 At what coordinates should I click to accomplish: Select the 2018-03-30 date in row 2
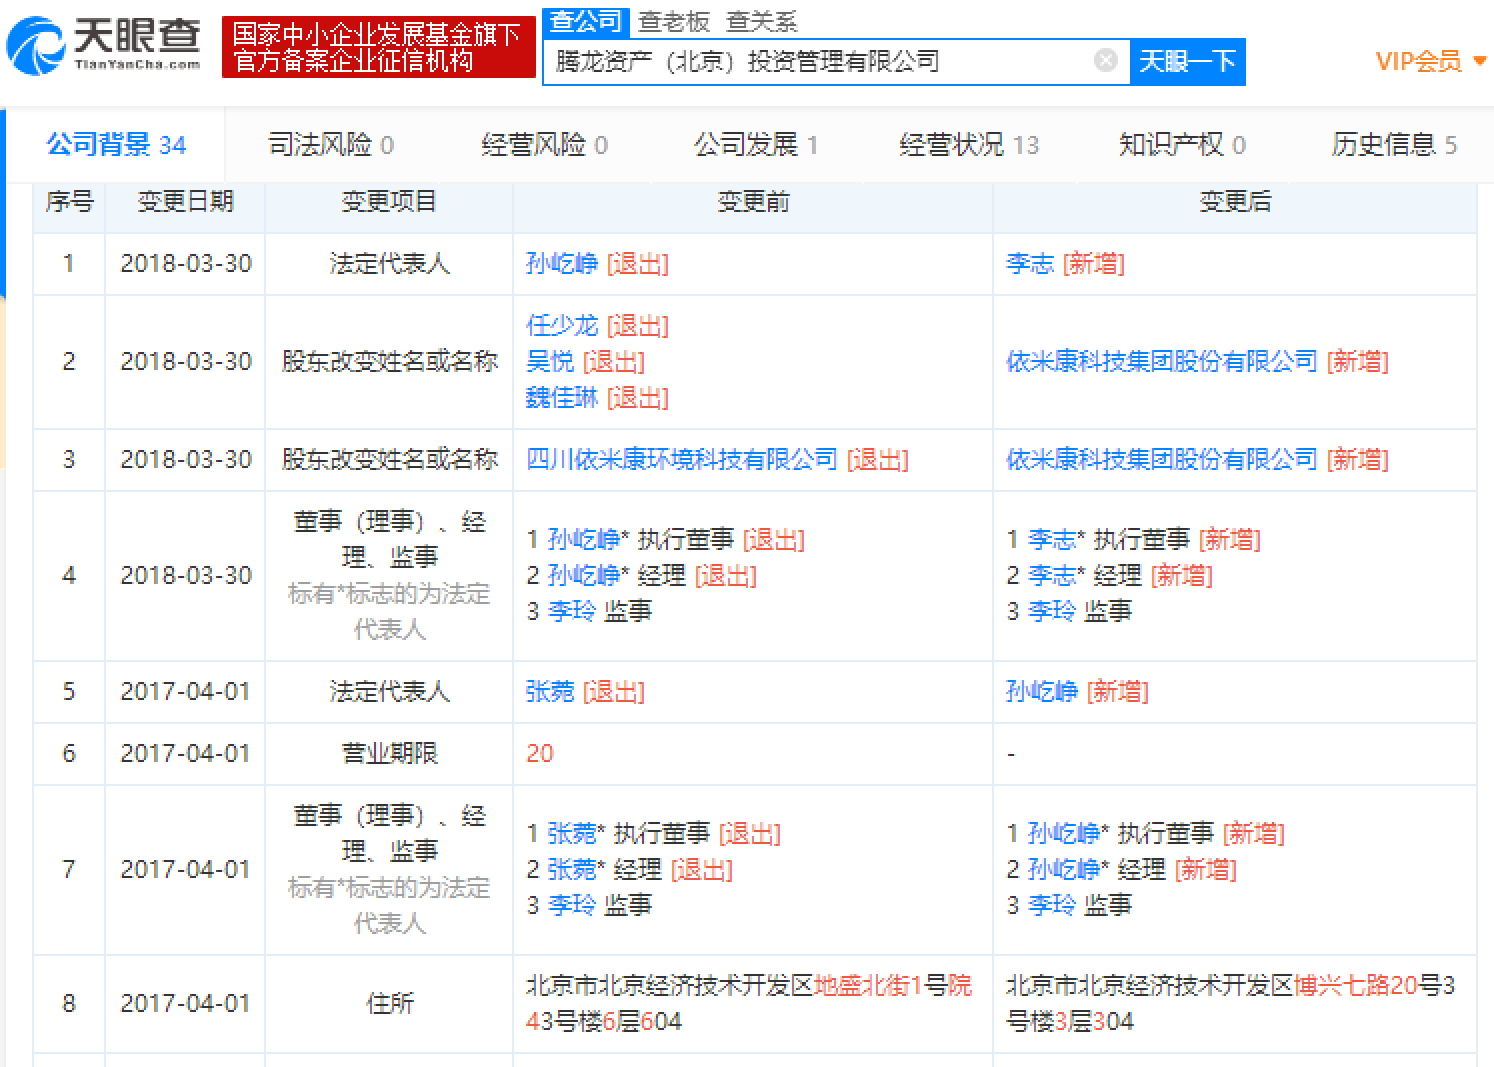(x=186, y=362)
